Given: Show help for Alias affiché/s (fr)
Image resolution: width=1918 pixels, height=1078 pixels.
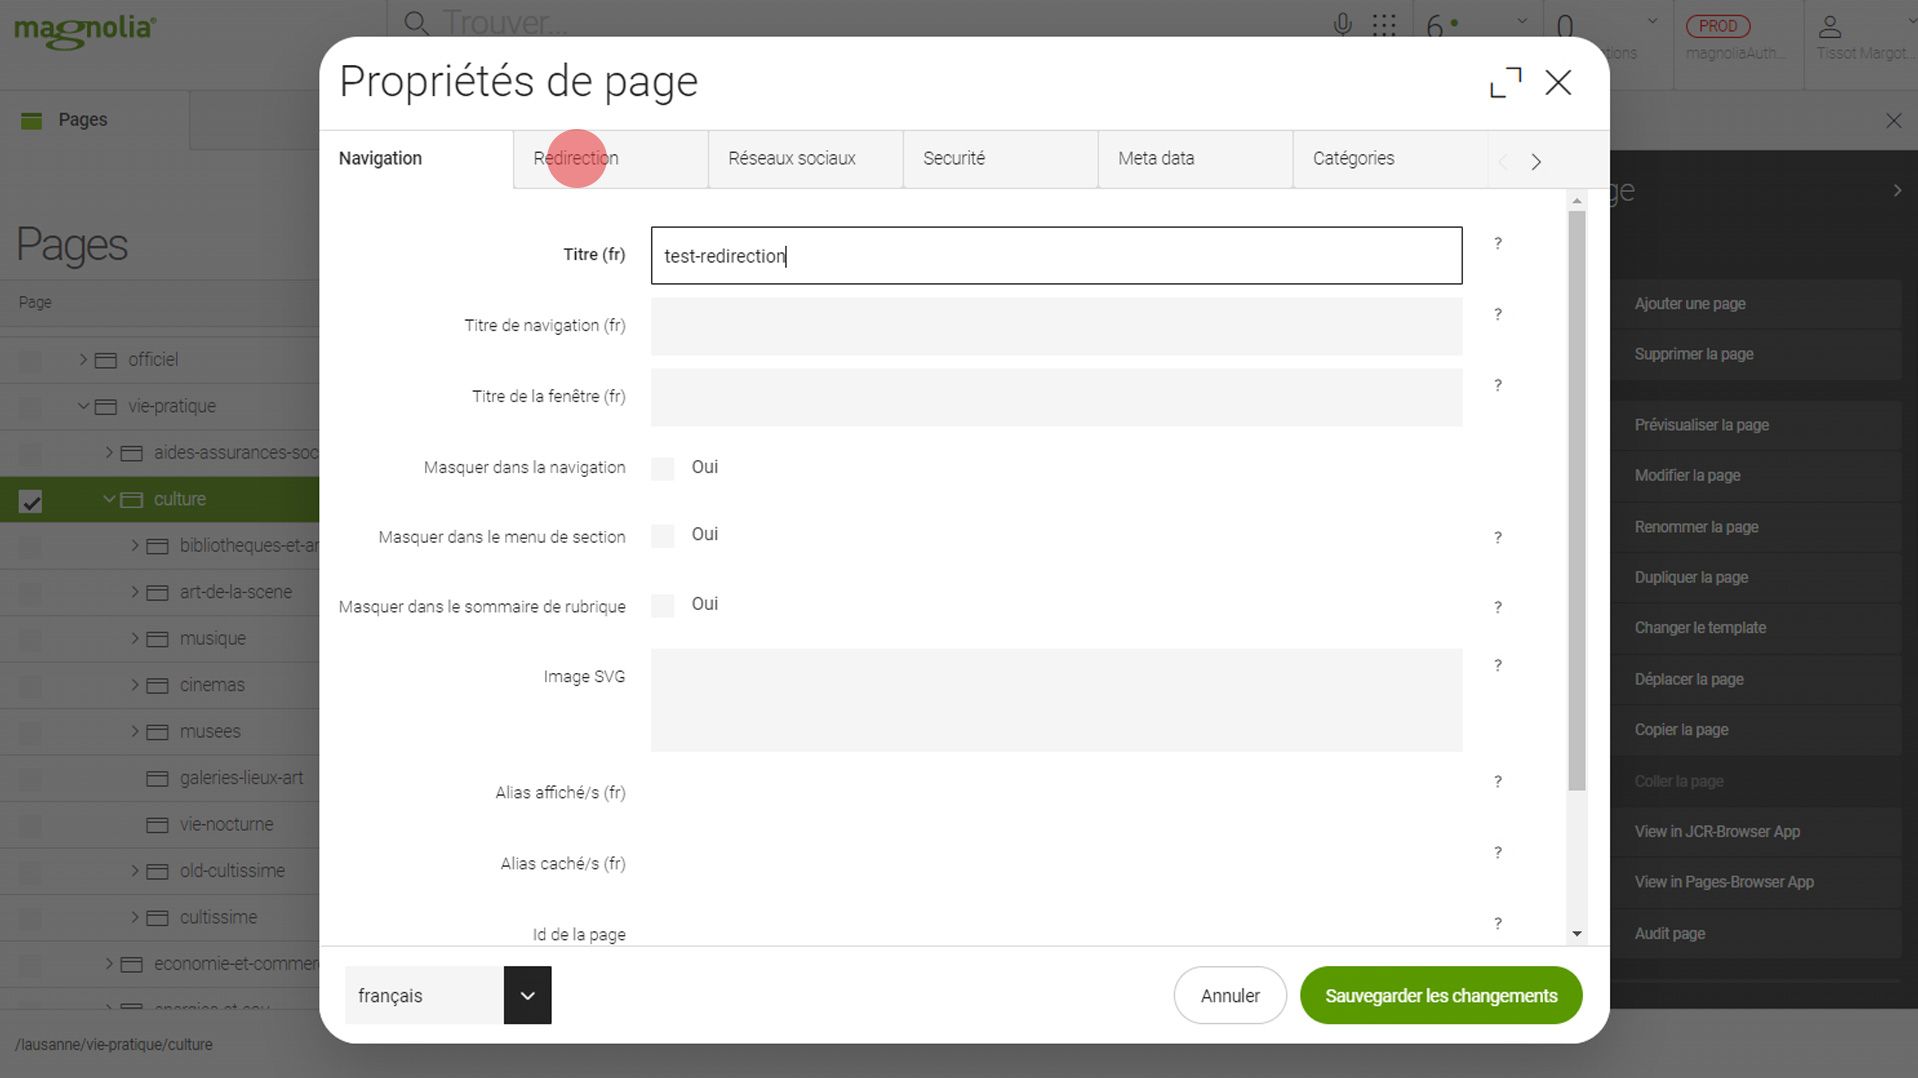Looking at the screenshot, I should (1497, 781).
